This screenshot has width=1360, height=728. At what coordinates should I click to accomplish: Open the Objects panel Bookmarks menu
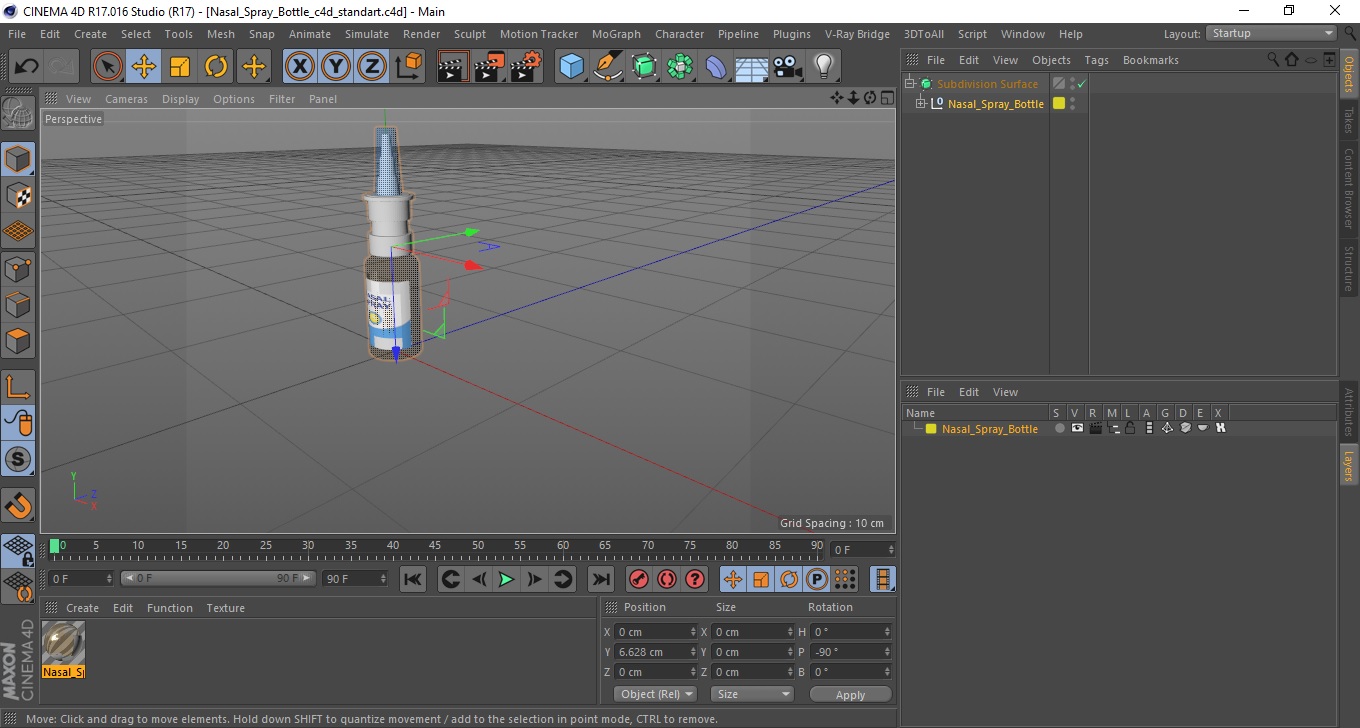tap(1150, 60)
